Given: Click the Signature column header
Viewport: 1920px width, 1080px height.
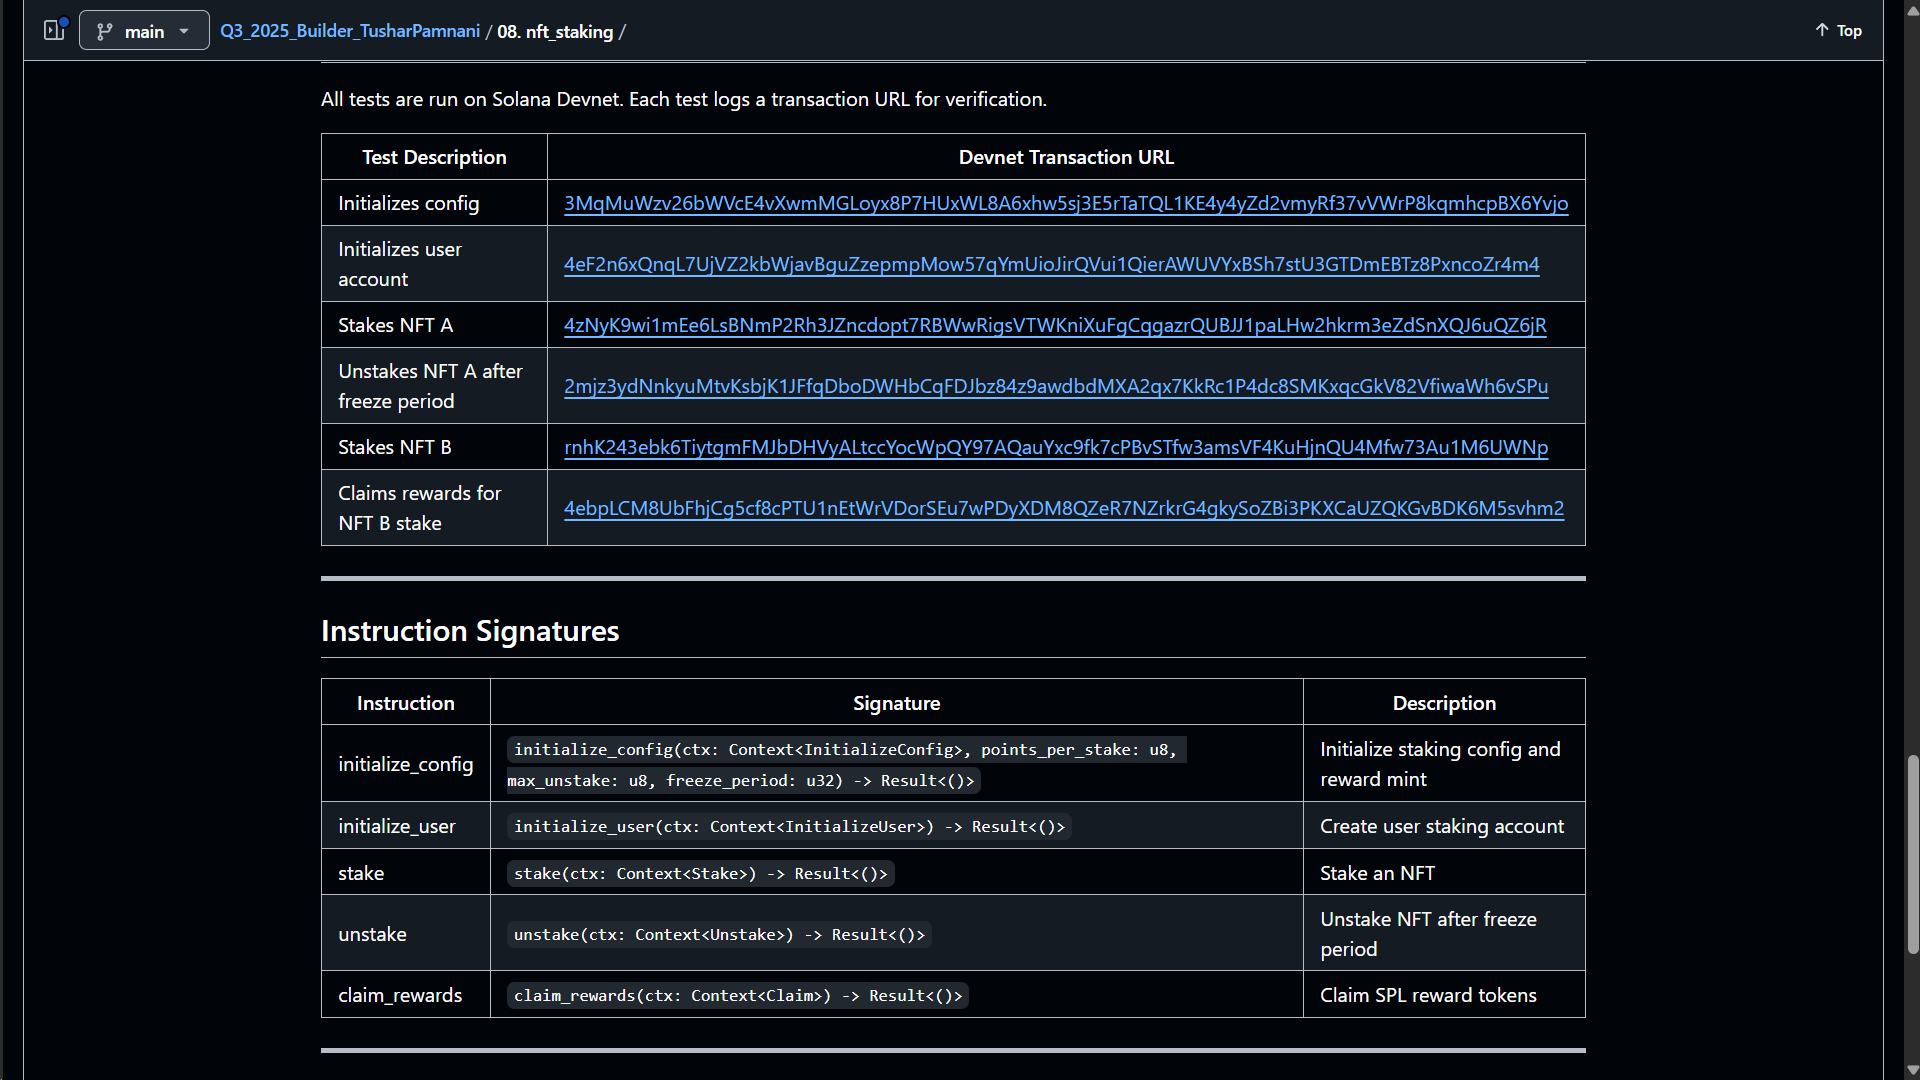Looking at the screenshot, I should (x=896, y=703).
